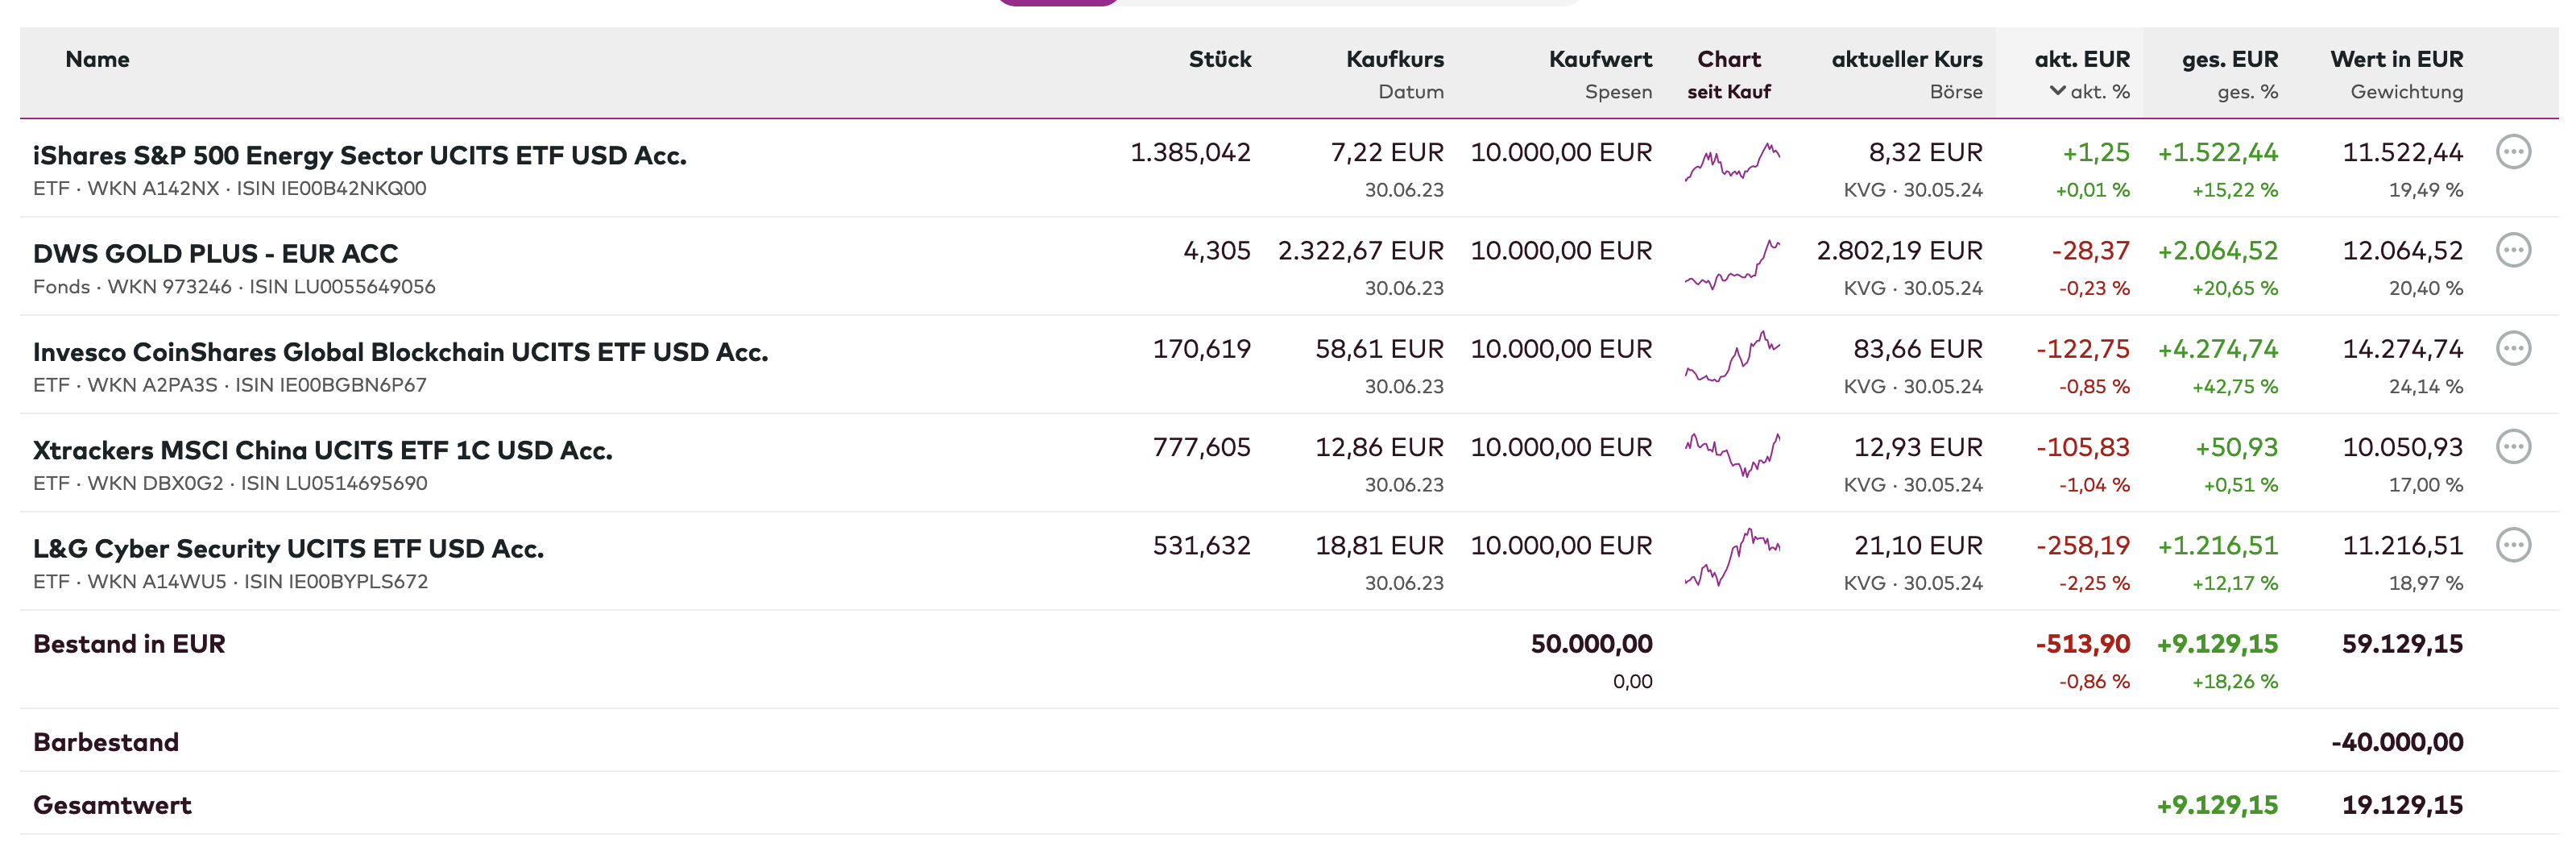Sort by Wert in EUR header

pos(2396,59)
